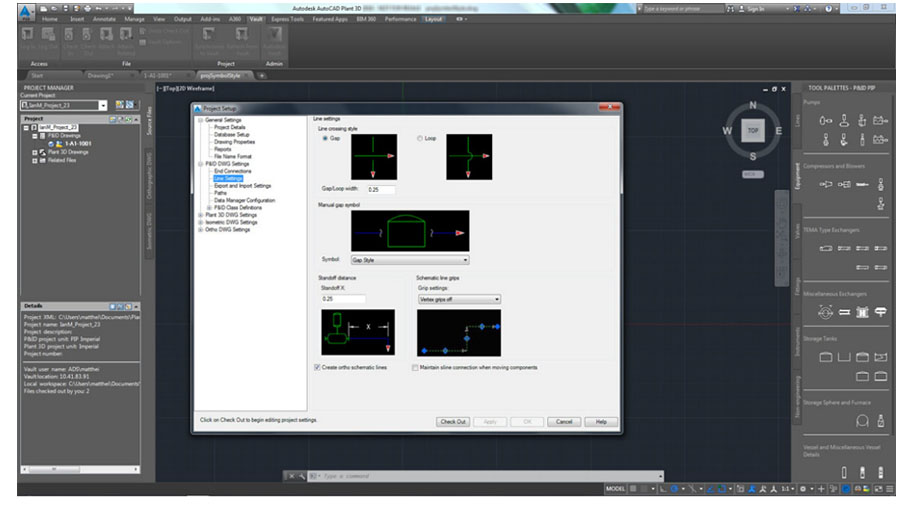Expand Plant 3D DWG Settings node

click(x=201, y=215)
